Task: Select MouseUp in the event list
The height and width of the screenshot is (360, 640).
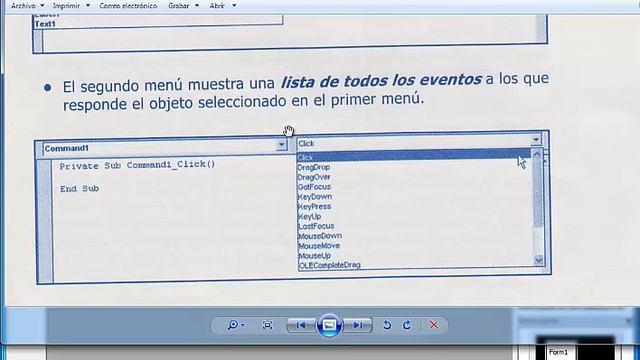Action: [x=314, y=256]
